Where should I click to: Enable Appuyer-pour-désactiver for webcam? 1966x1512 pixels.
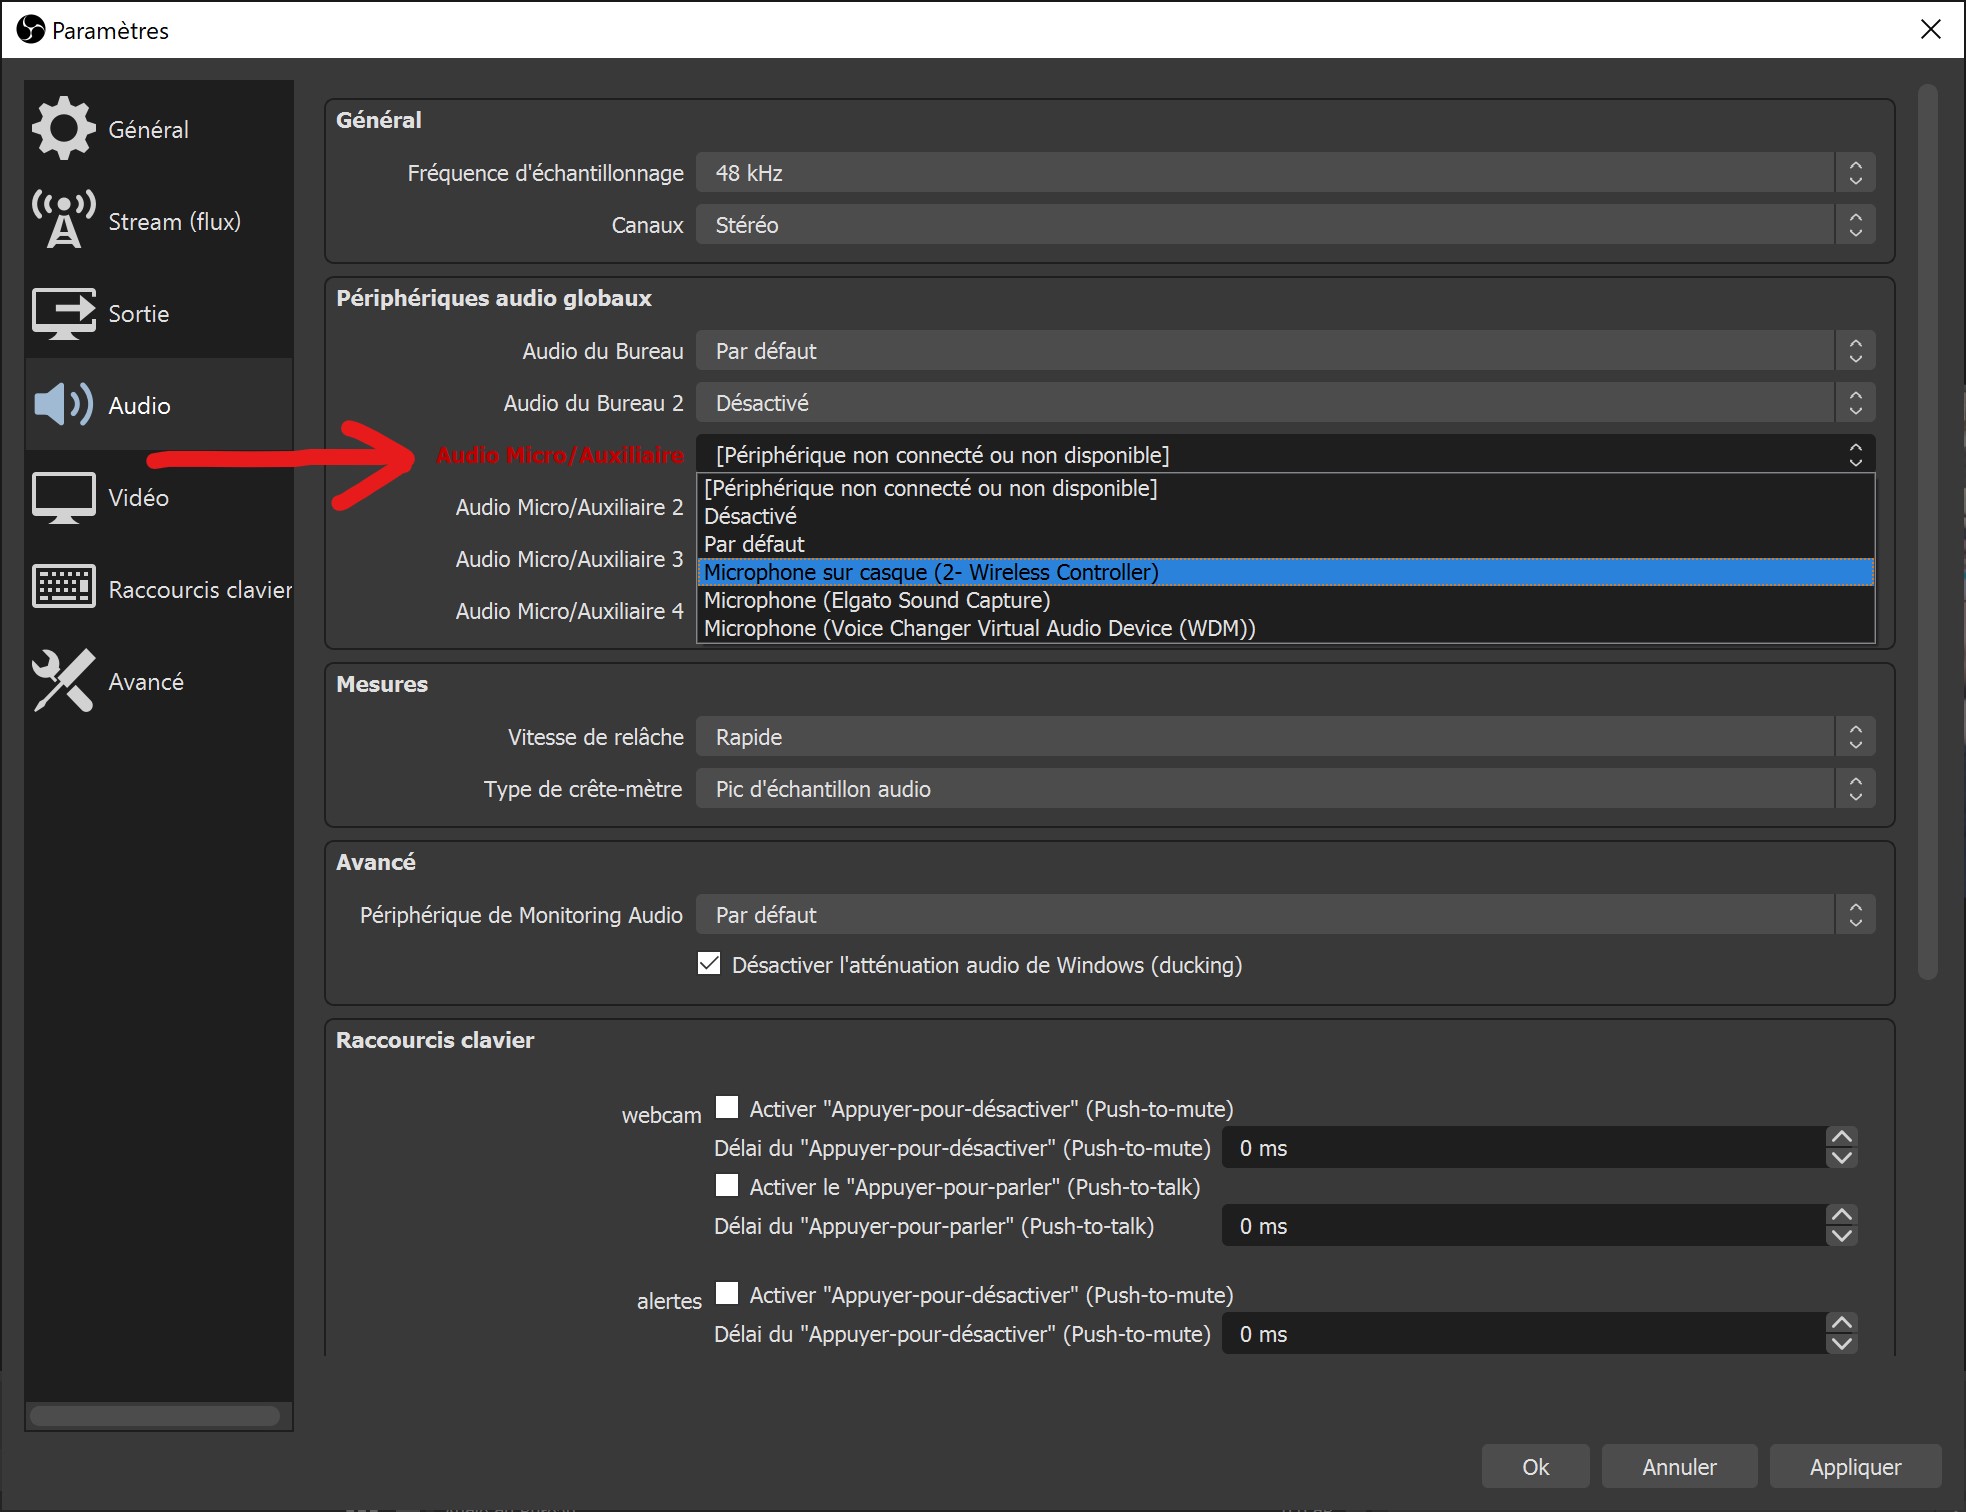point(727,1107)
